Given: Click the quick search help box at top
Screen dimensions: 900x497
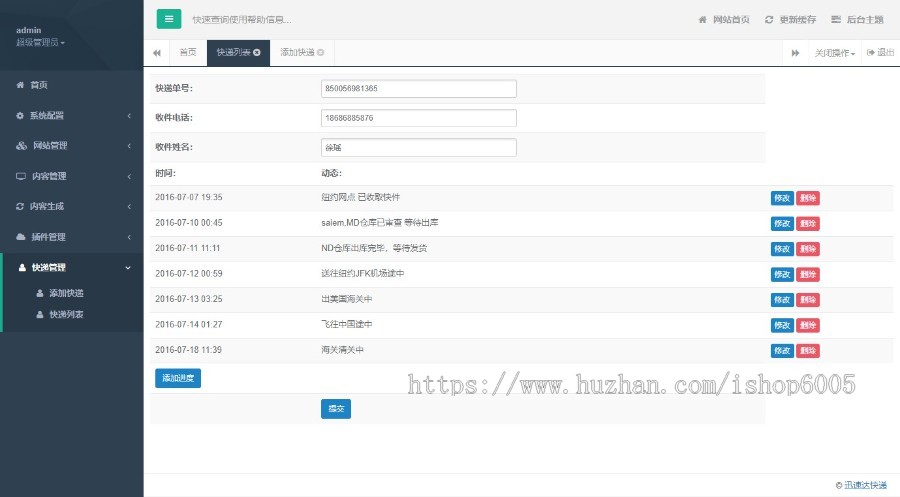Looking at the screenshot, I should click(242, 20).
